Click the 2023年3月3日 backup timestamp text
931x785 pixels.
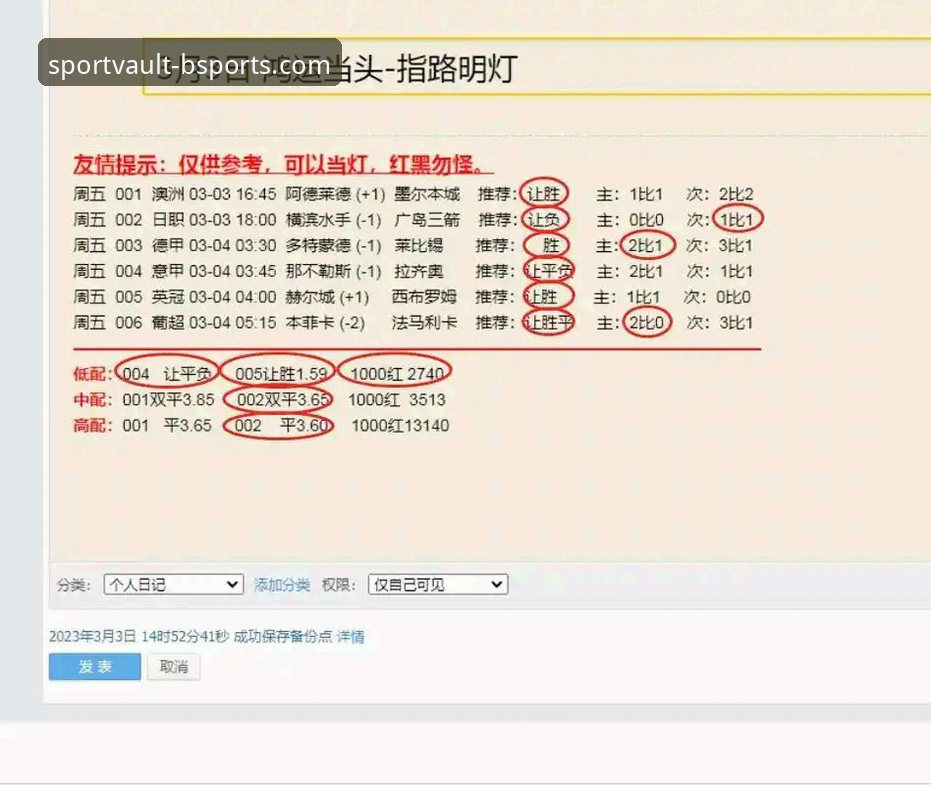click(x=139, y=637)
